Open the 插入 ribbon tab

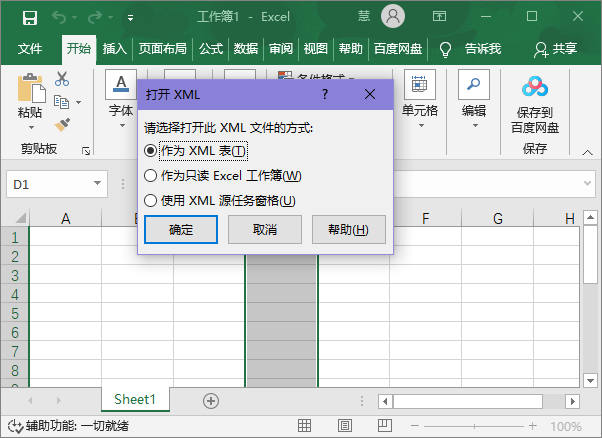[115, 48]
